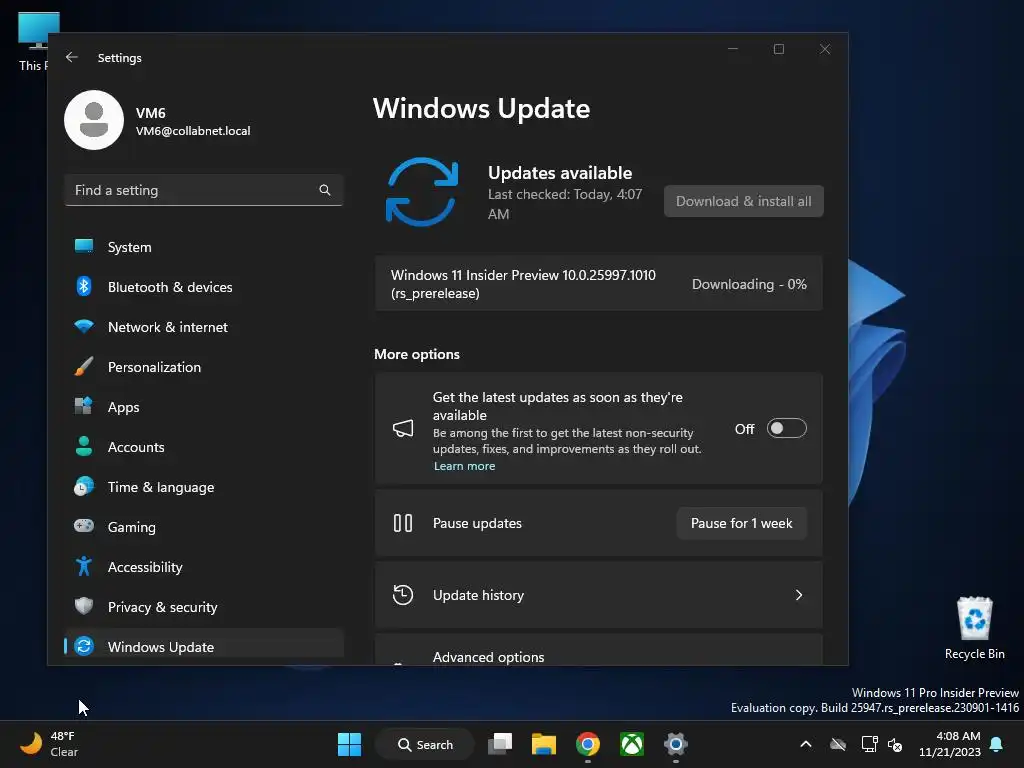
Task: Click the Time & language clock icon
Action: [84, 487]
